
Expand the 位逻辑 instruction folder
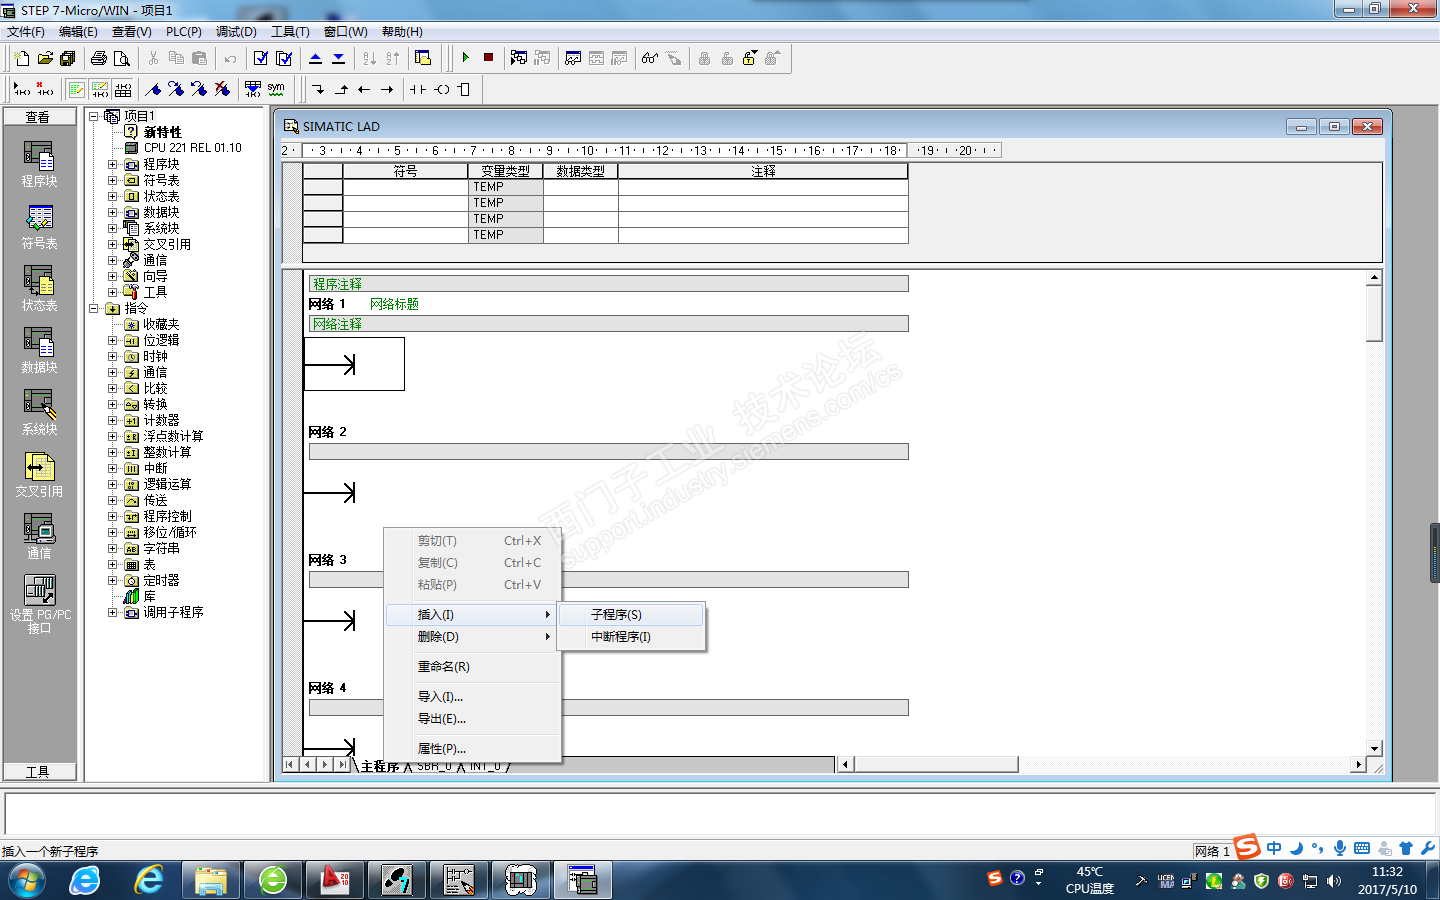click(113, 340)
